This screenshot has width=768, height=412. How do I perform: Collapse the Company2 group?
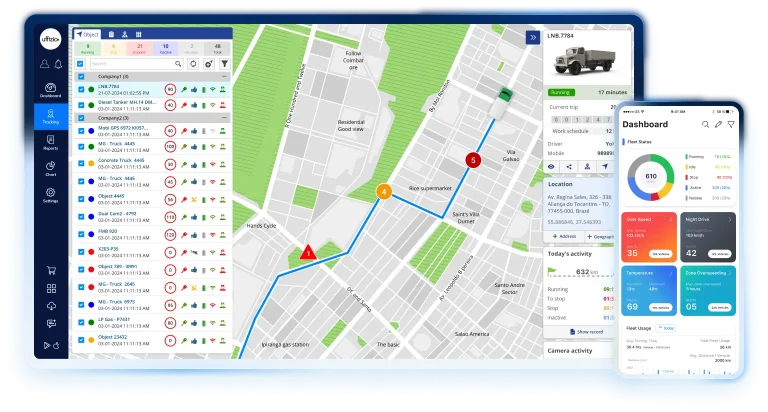point(224,117)
